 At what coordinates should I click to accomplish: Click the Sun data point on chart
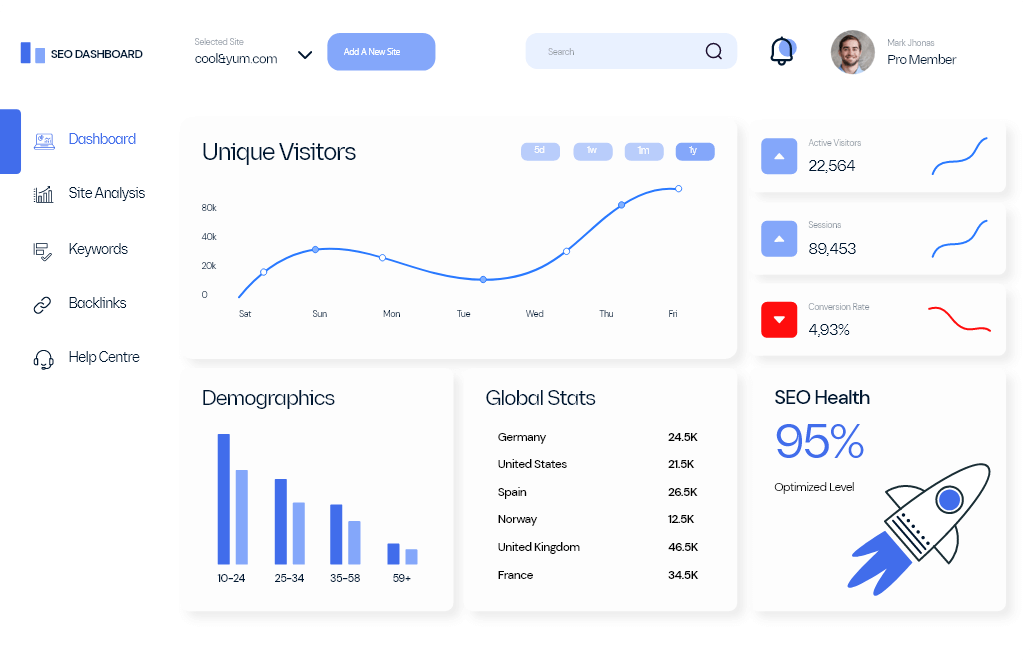pos(316,249)
